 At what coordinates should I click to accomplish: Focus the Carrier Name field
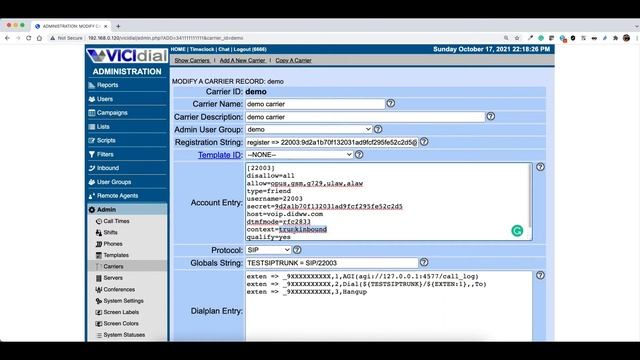pos(315,104)
